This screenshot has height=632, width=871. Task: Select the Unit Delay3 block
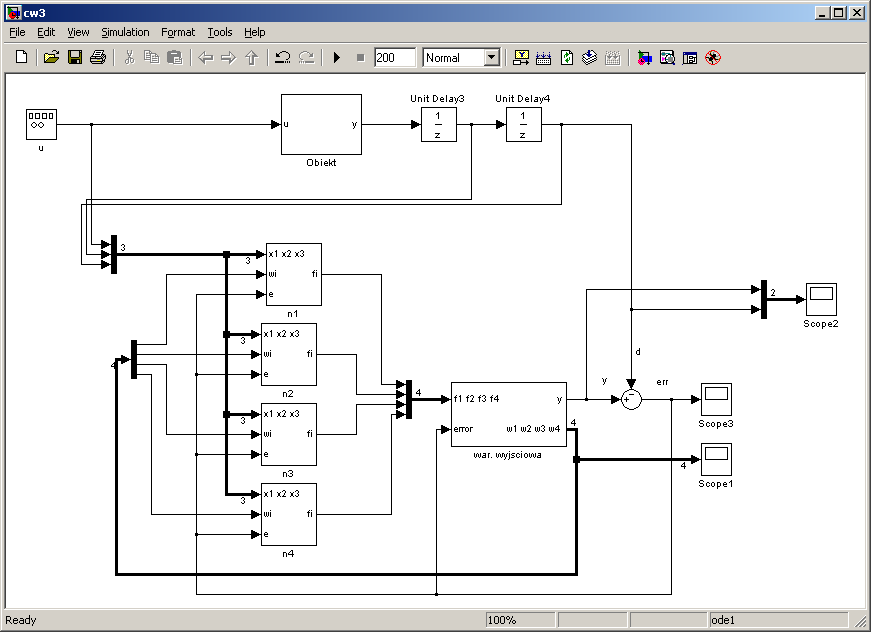[438, 125]
